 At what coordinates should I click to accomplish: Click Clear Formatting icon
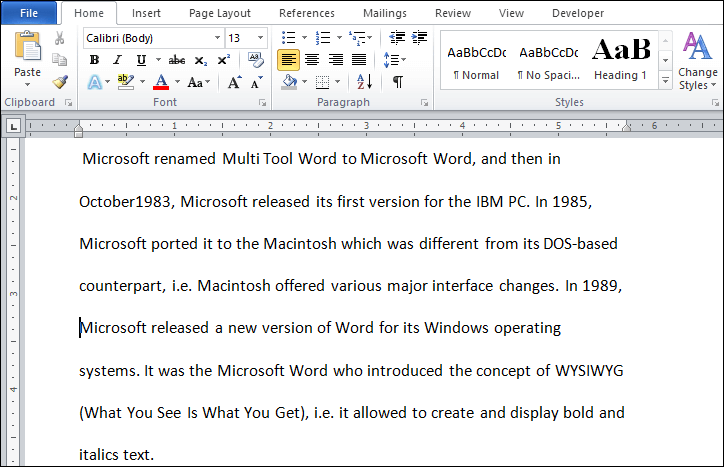(x=255, y=60)
